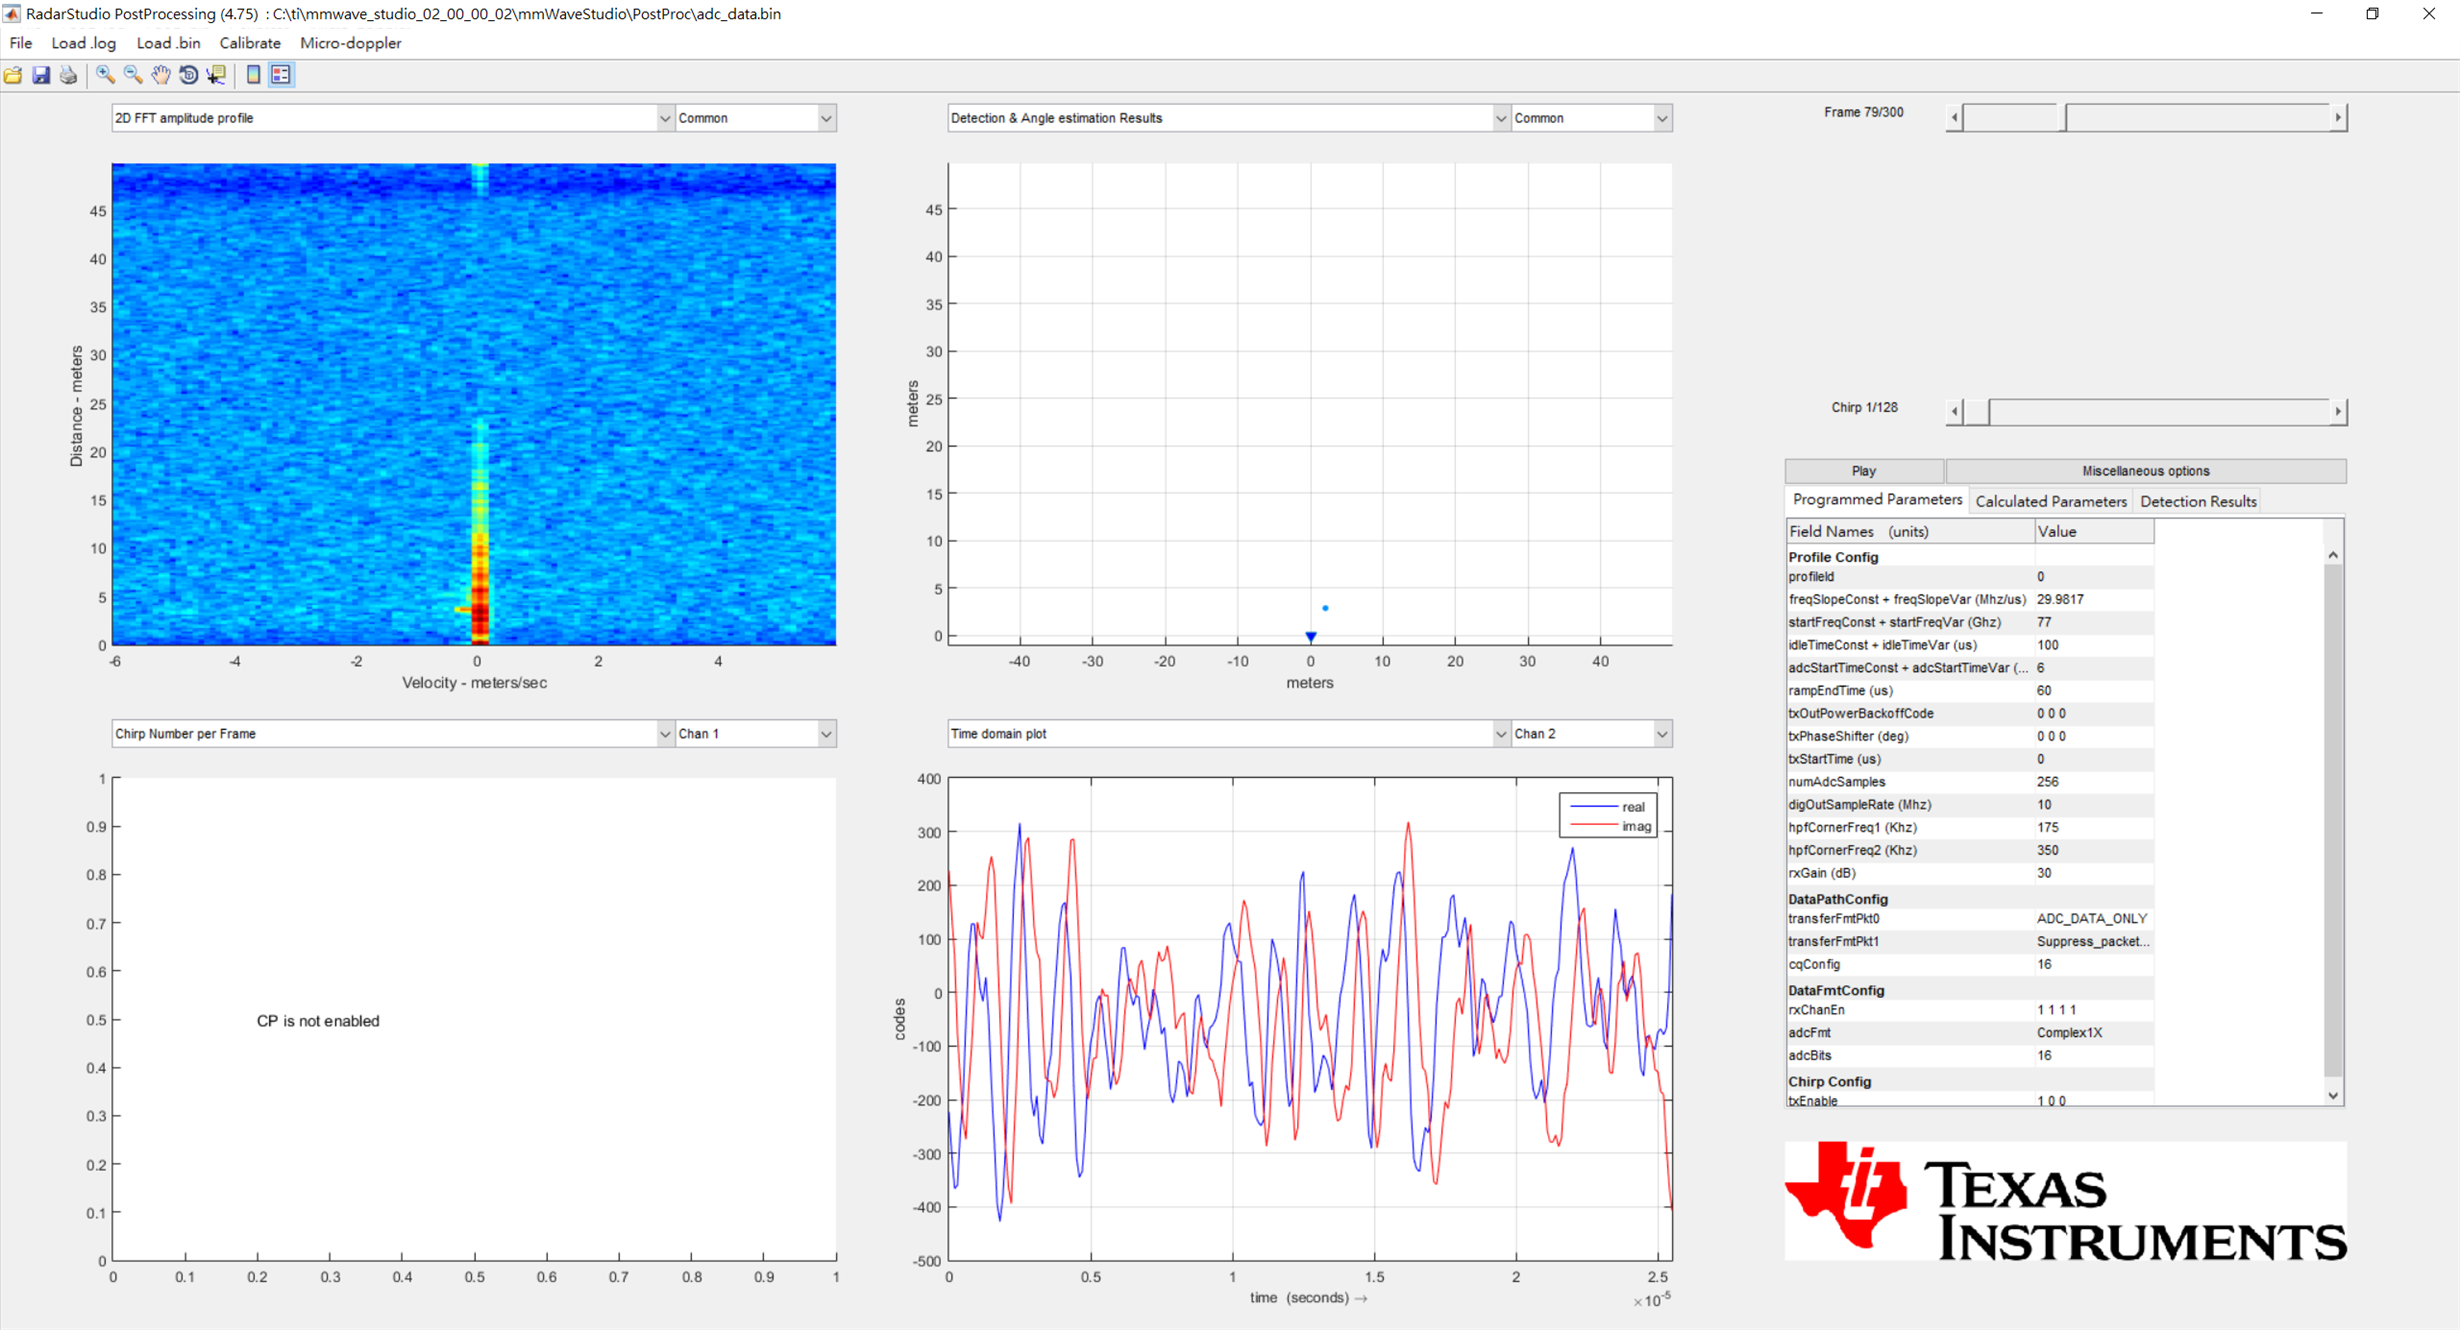Select the Rotate 3D tool

[188, 75]
